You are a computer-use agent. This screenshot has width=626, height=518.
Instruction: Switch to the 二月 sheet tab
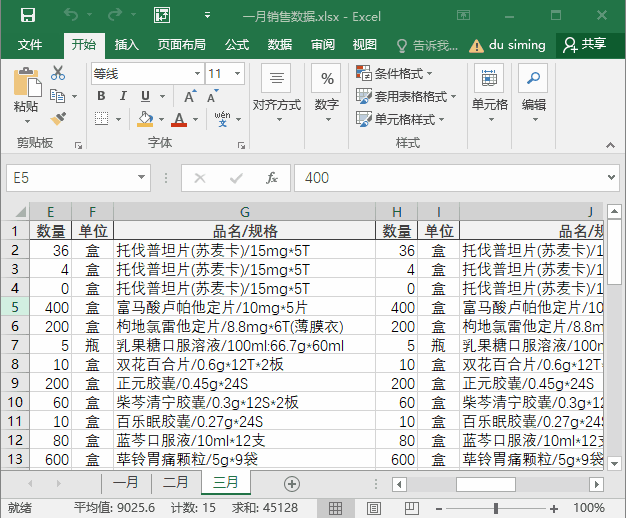click(x=176, y=483)
